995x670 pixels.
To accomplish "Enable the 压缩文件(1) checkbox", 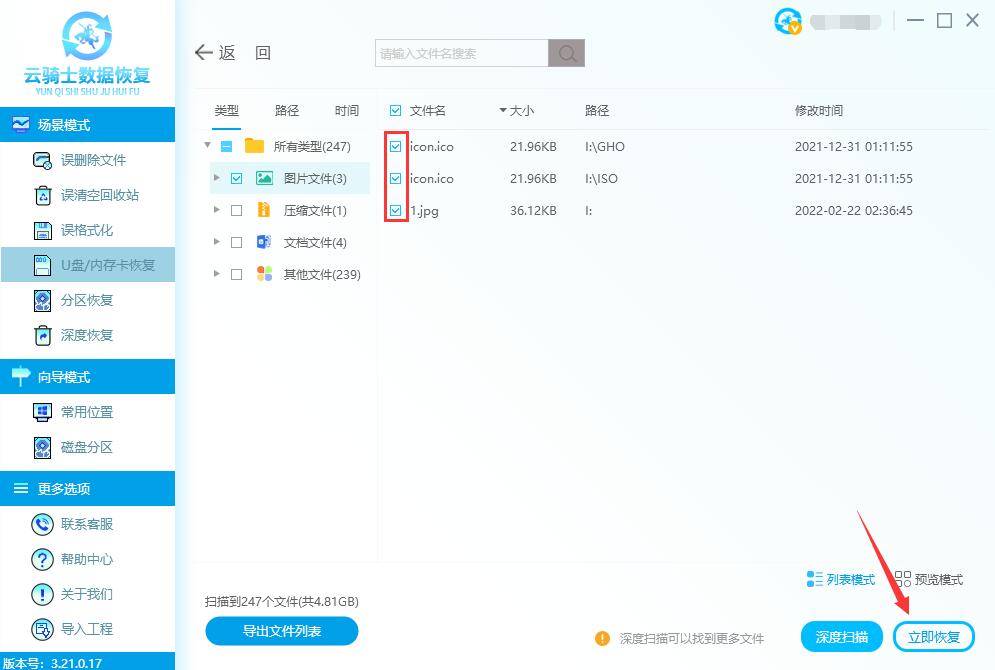I will (236, 211).
